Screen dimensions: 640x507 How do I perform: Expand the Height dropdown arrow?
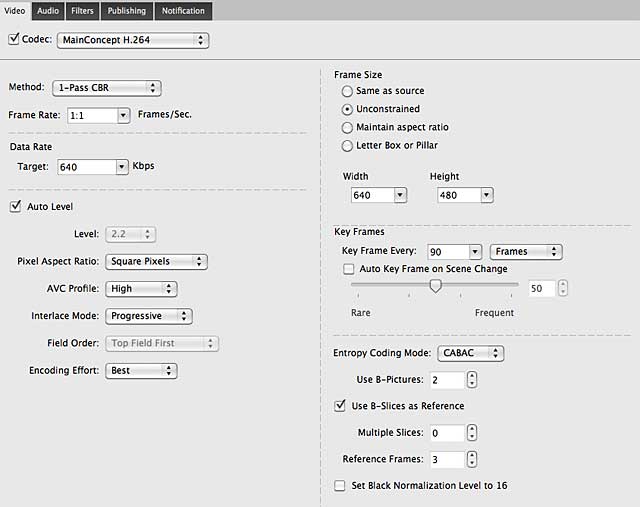click(x=487, y=195)
